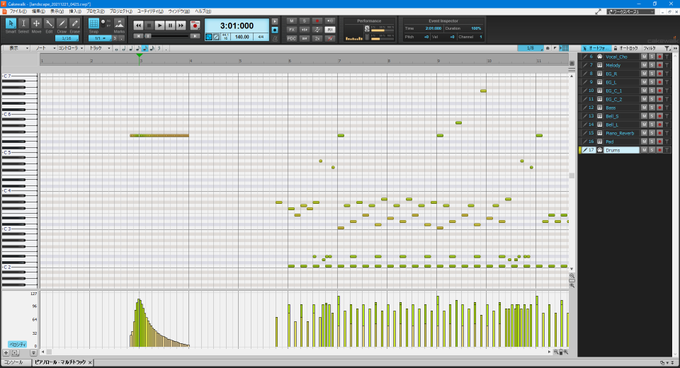Select the Edit tool
This screenshot has width=680, height=368.
coord(49,23)
